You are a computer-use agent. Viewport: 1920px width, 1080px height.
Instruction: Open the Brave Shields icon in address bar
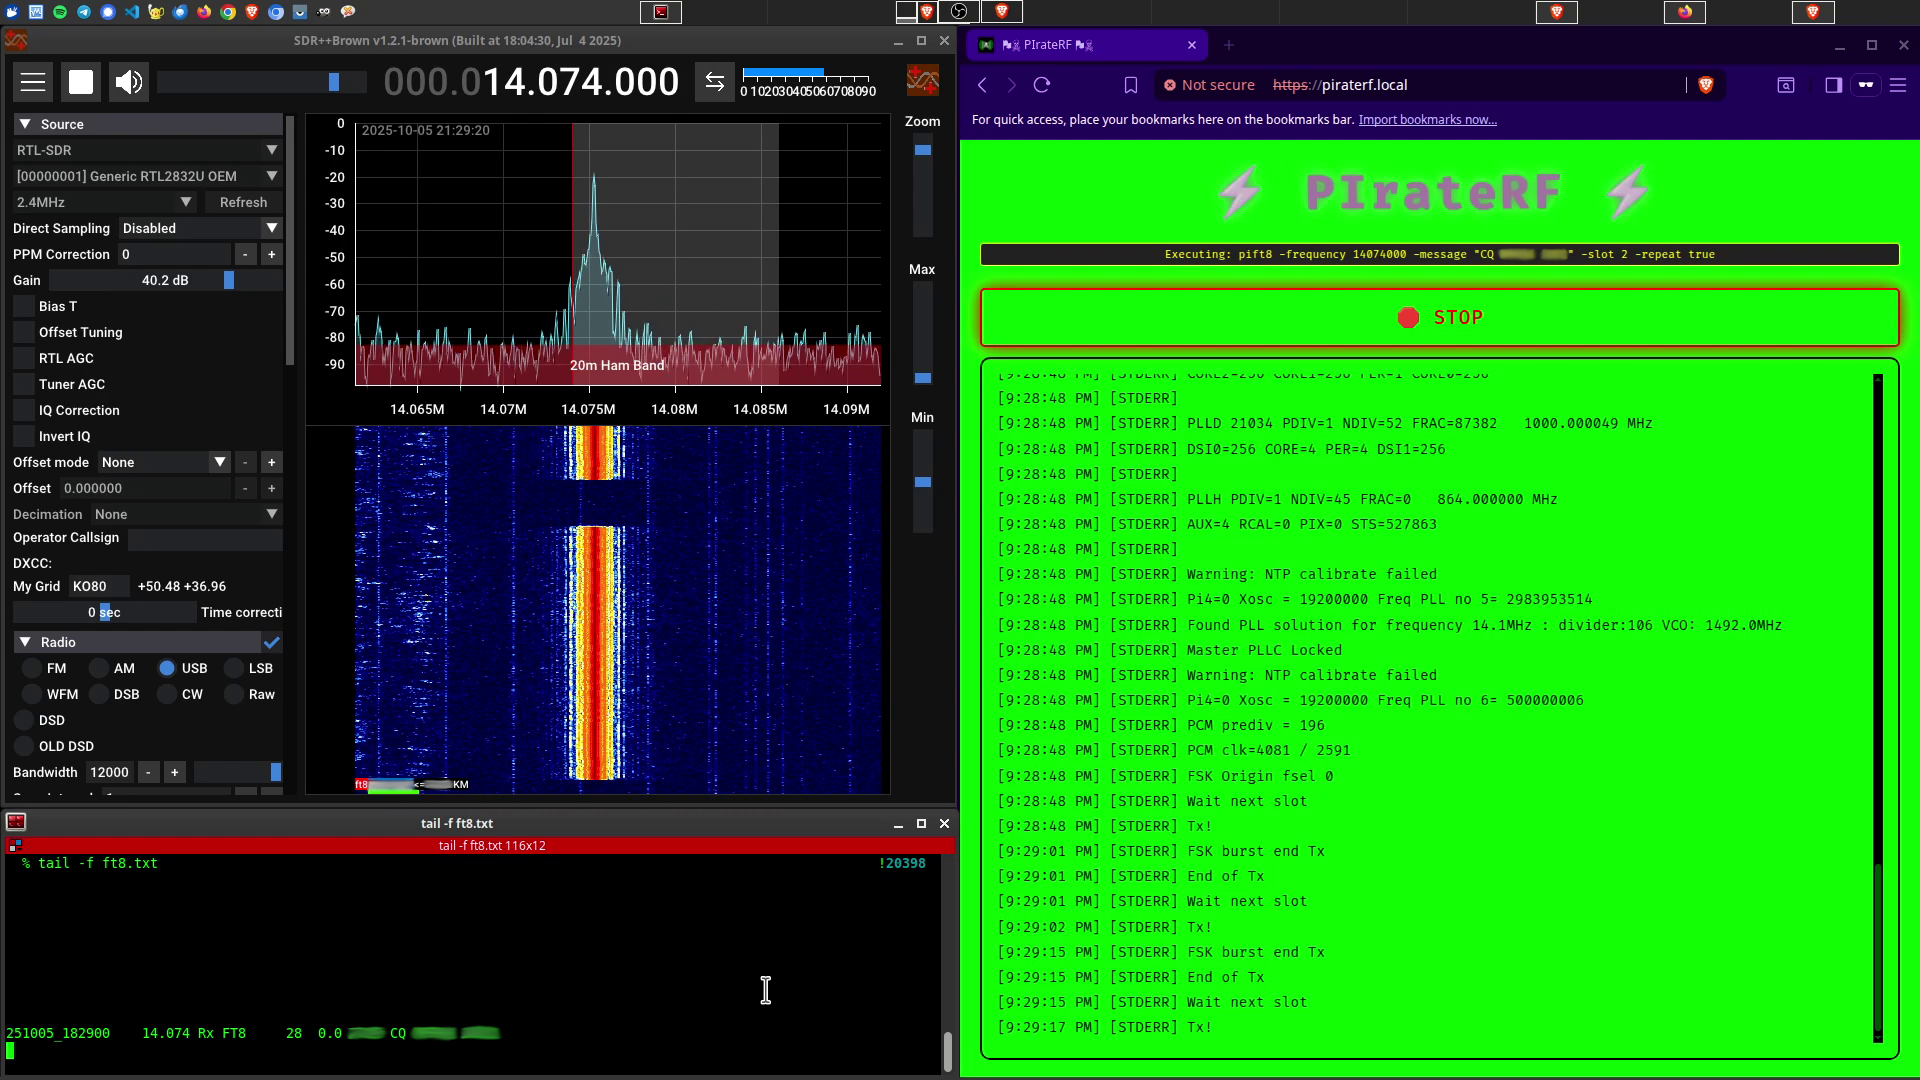pyautogui.click(x=1706, y=85)
